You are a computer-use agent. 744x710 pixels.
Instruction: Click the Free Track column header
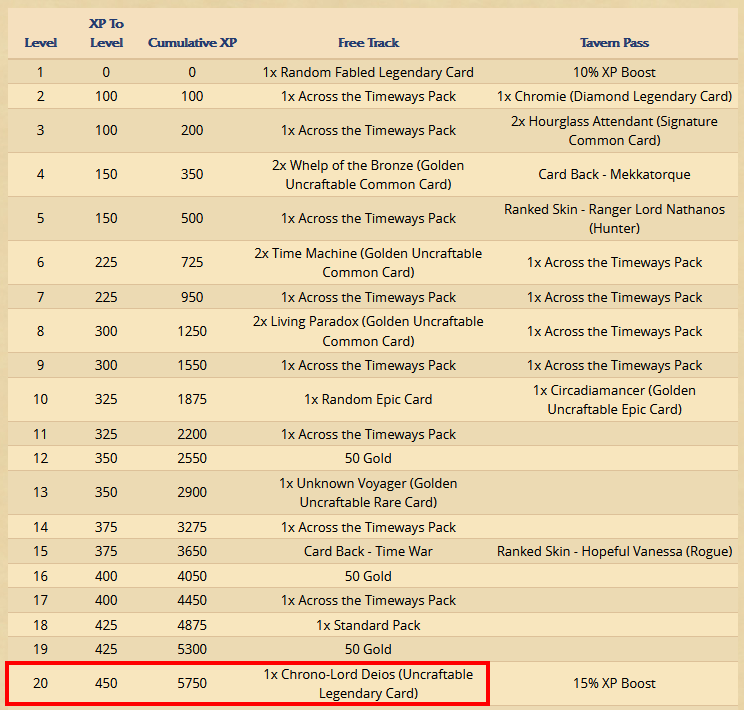pos(368,43)
